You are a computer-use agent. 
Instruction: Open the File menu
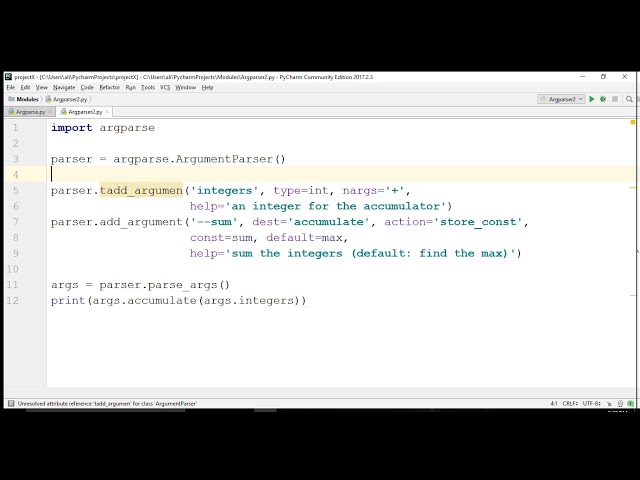click(x=11, y=87)
